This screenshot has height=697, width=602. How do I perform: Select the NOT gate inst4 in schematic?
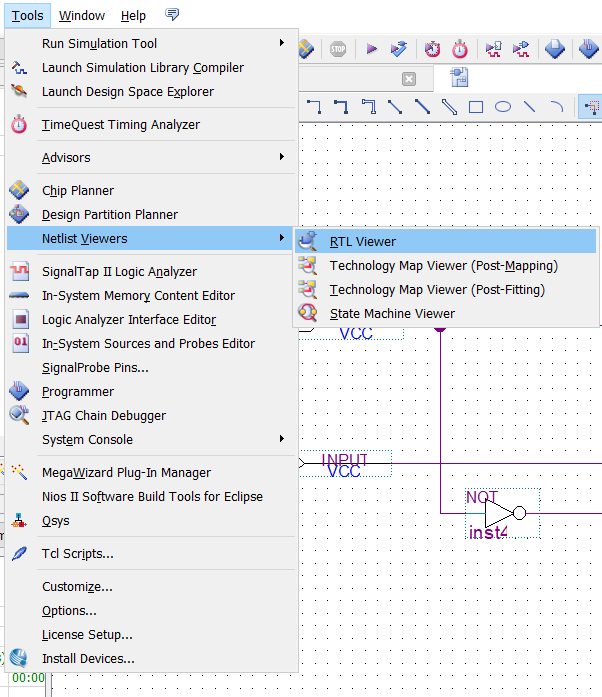[x=502, y=513]
